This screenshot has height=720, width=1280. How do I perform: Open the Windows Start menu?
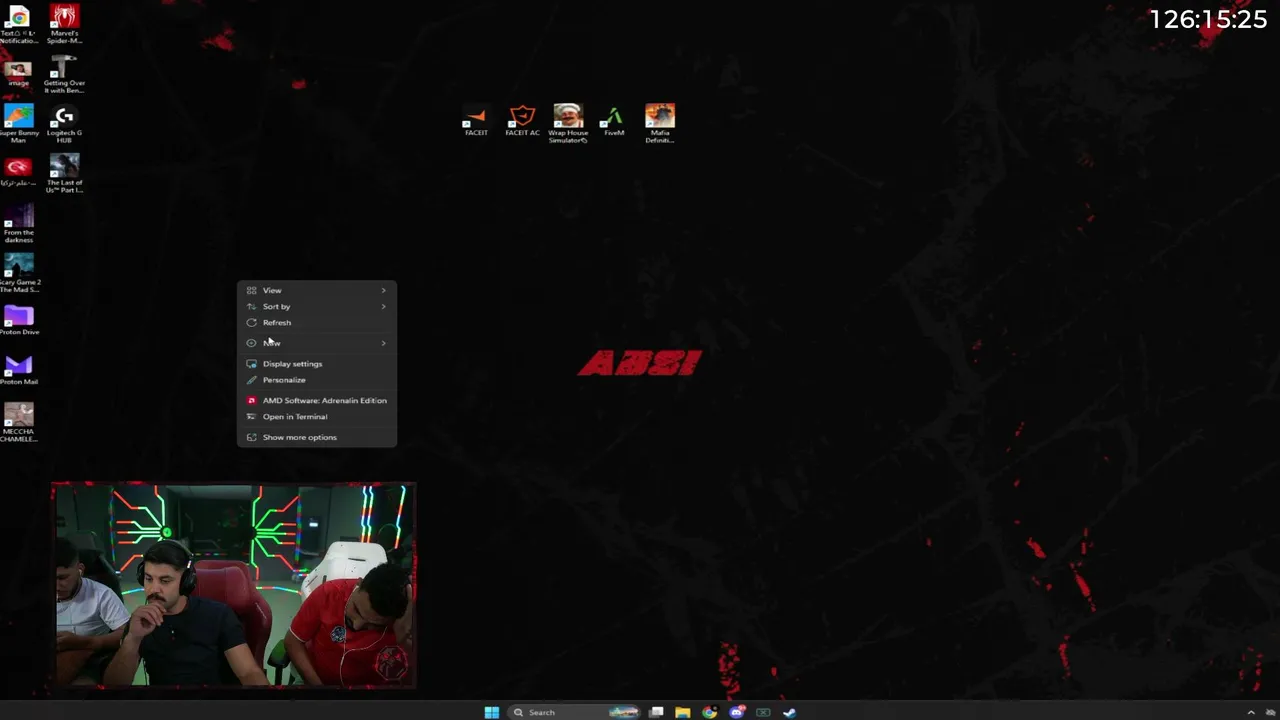[491, 712]
